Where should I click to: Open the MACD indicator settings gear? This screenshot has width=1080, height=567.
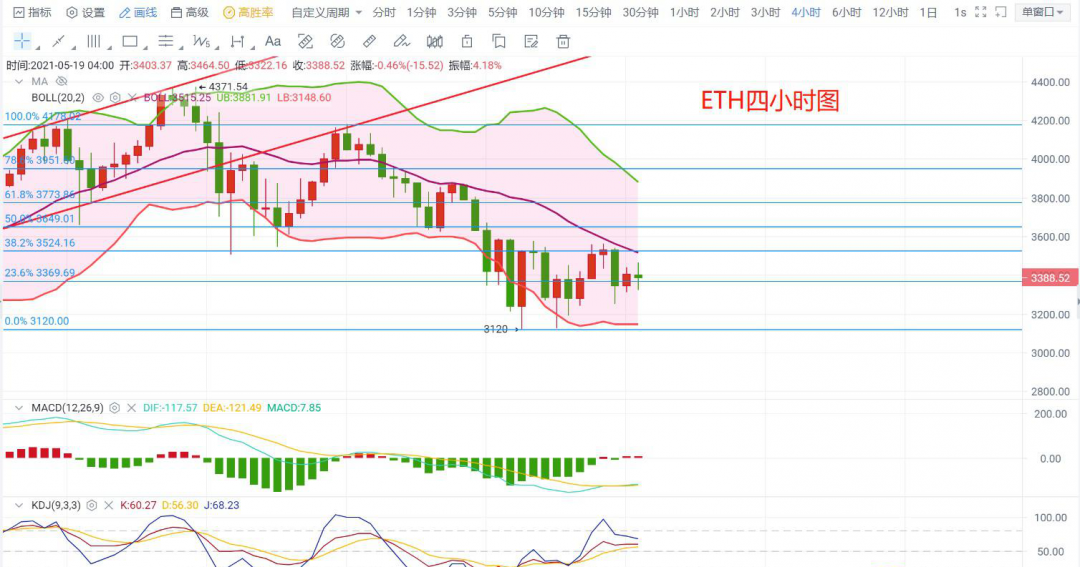[x=114, y=408]
